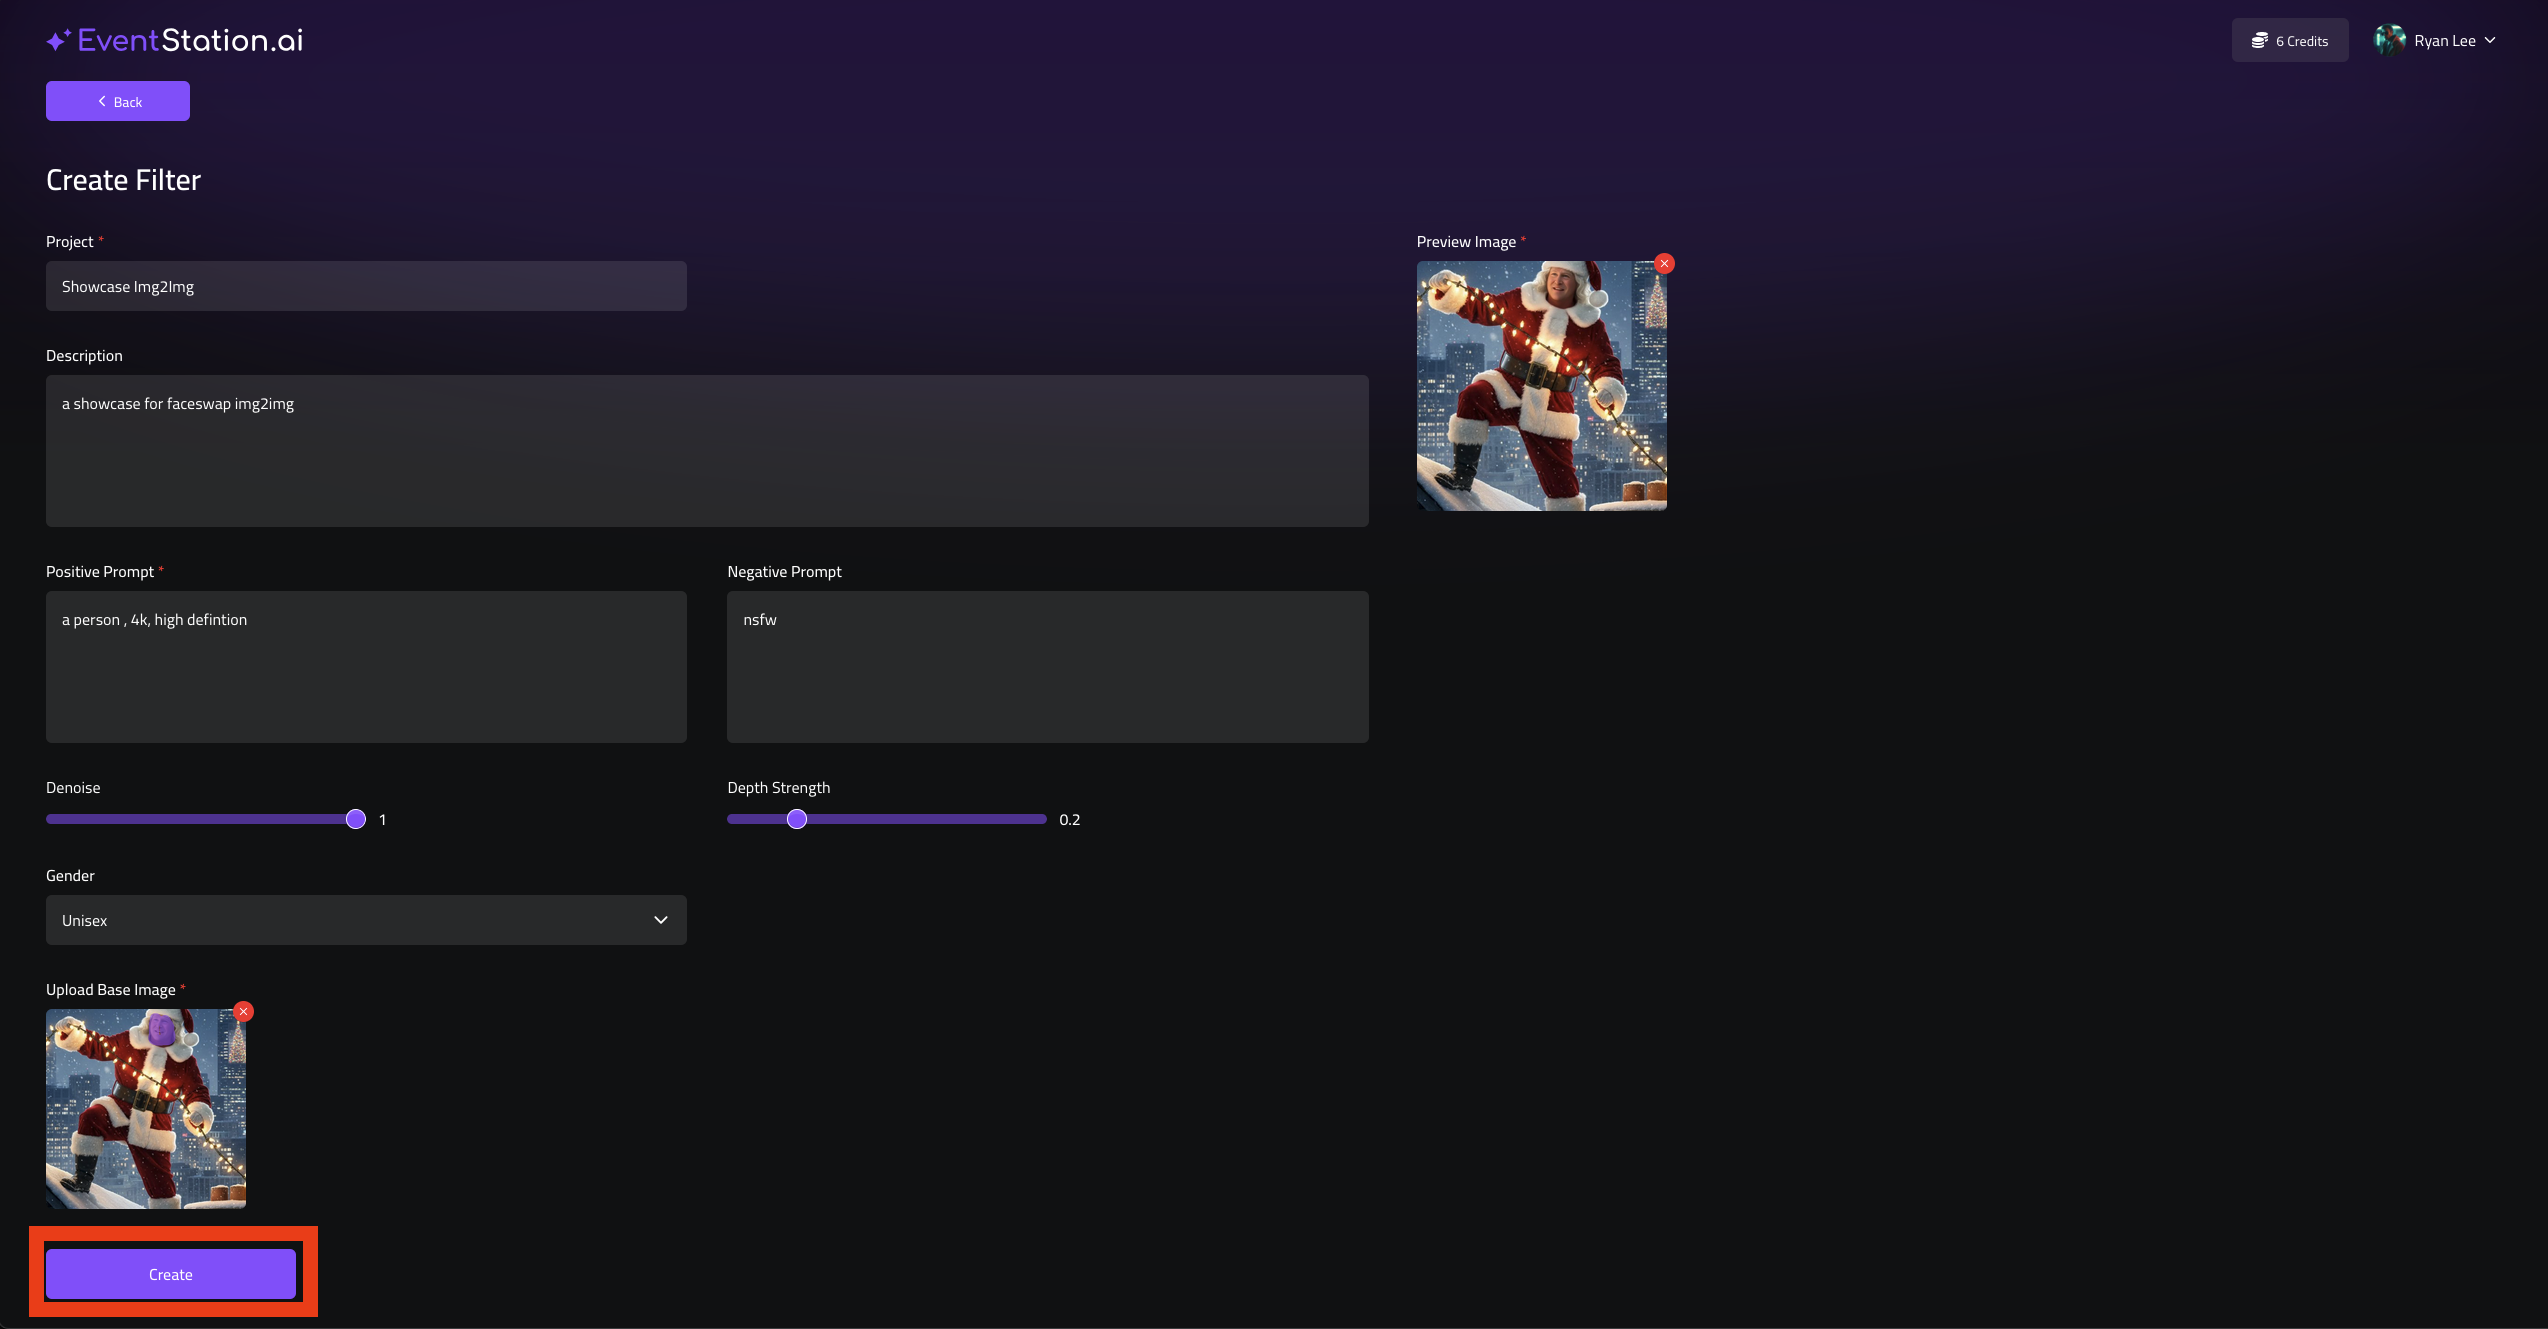Click the credits coin stack icon

[x=2259, y=41]
